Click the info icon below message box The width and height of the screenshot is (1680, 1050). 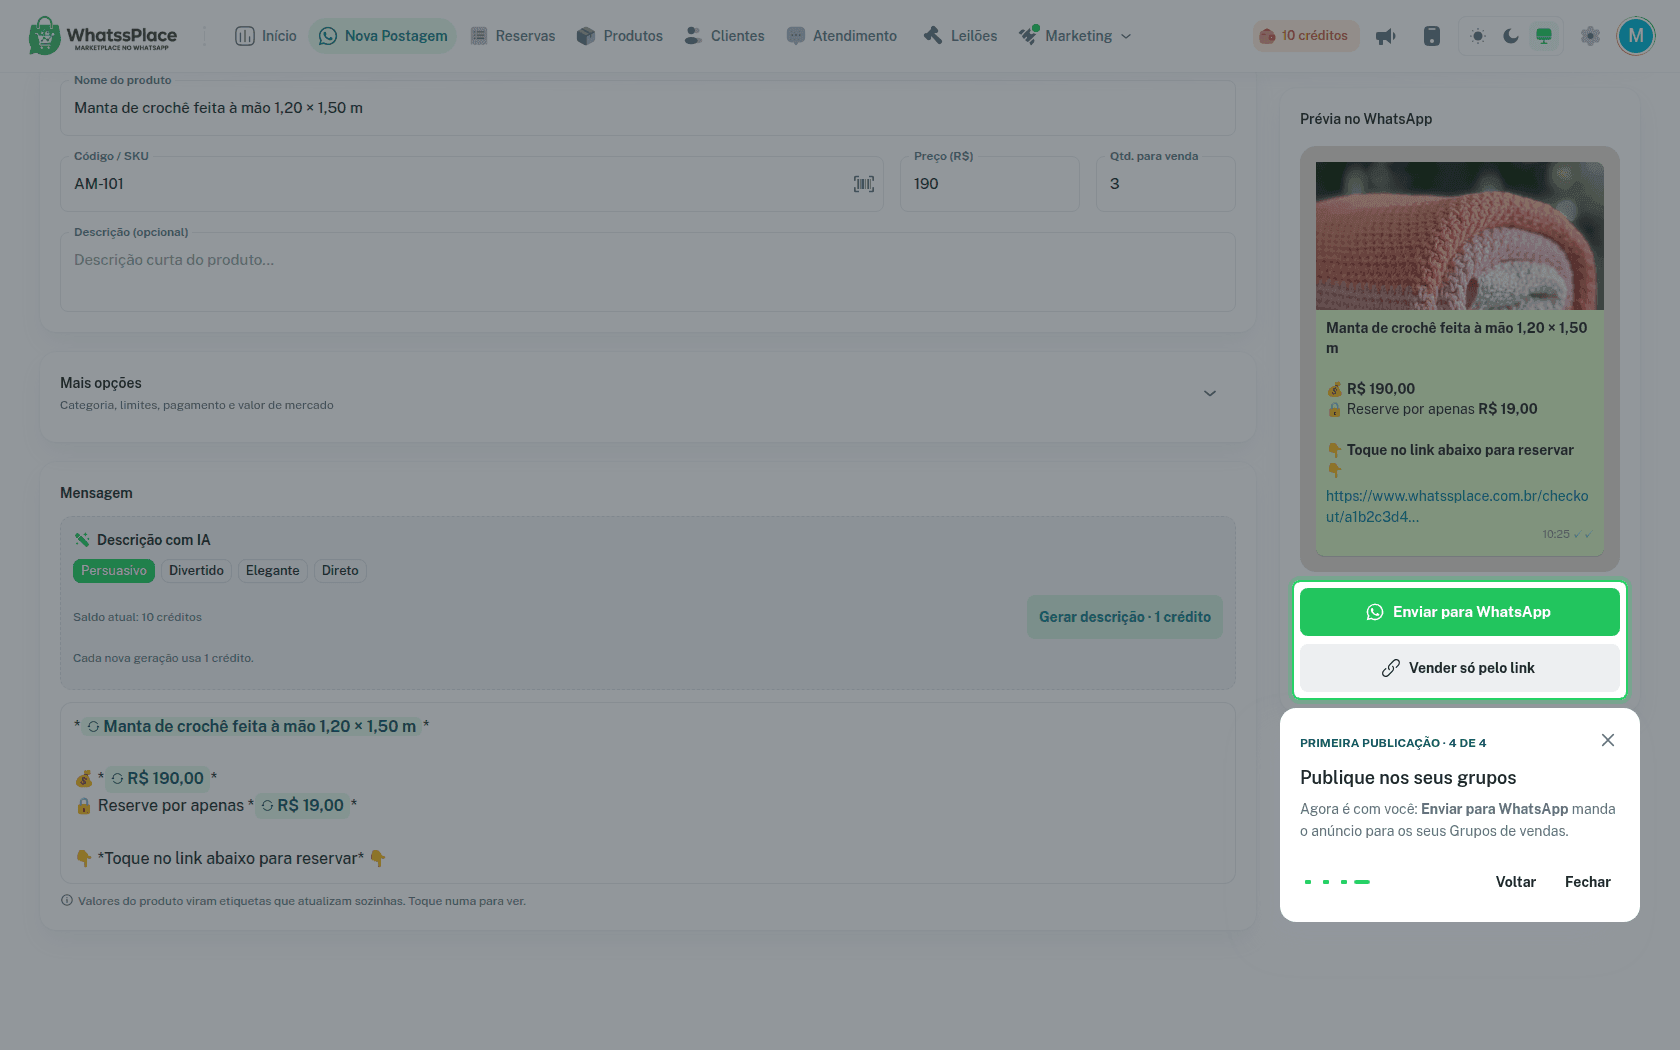tap(67, 900)
